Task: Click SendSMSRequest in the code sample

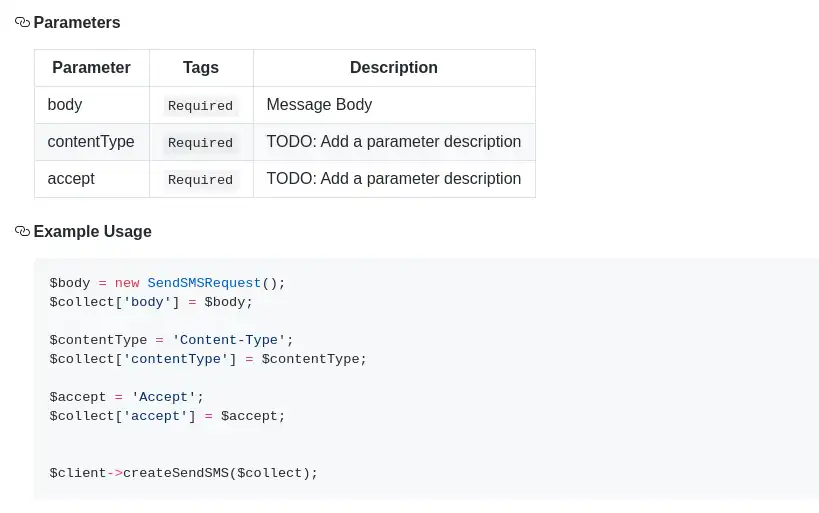Action: point(204,283)
